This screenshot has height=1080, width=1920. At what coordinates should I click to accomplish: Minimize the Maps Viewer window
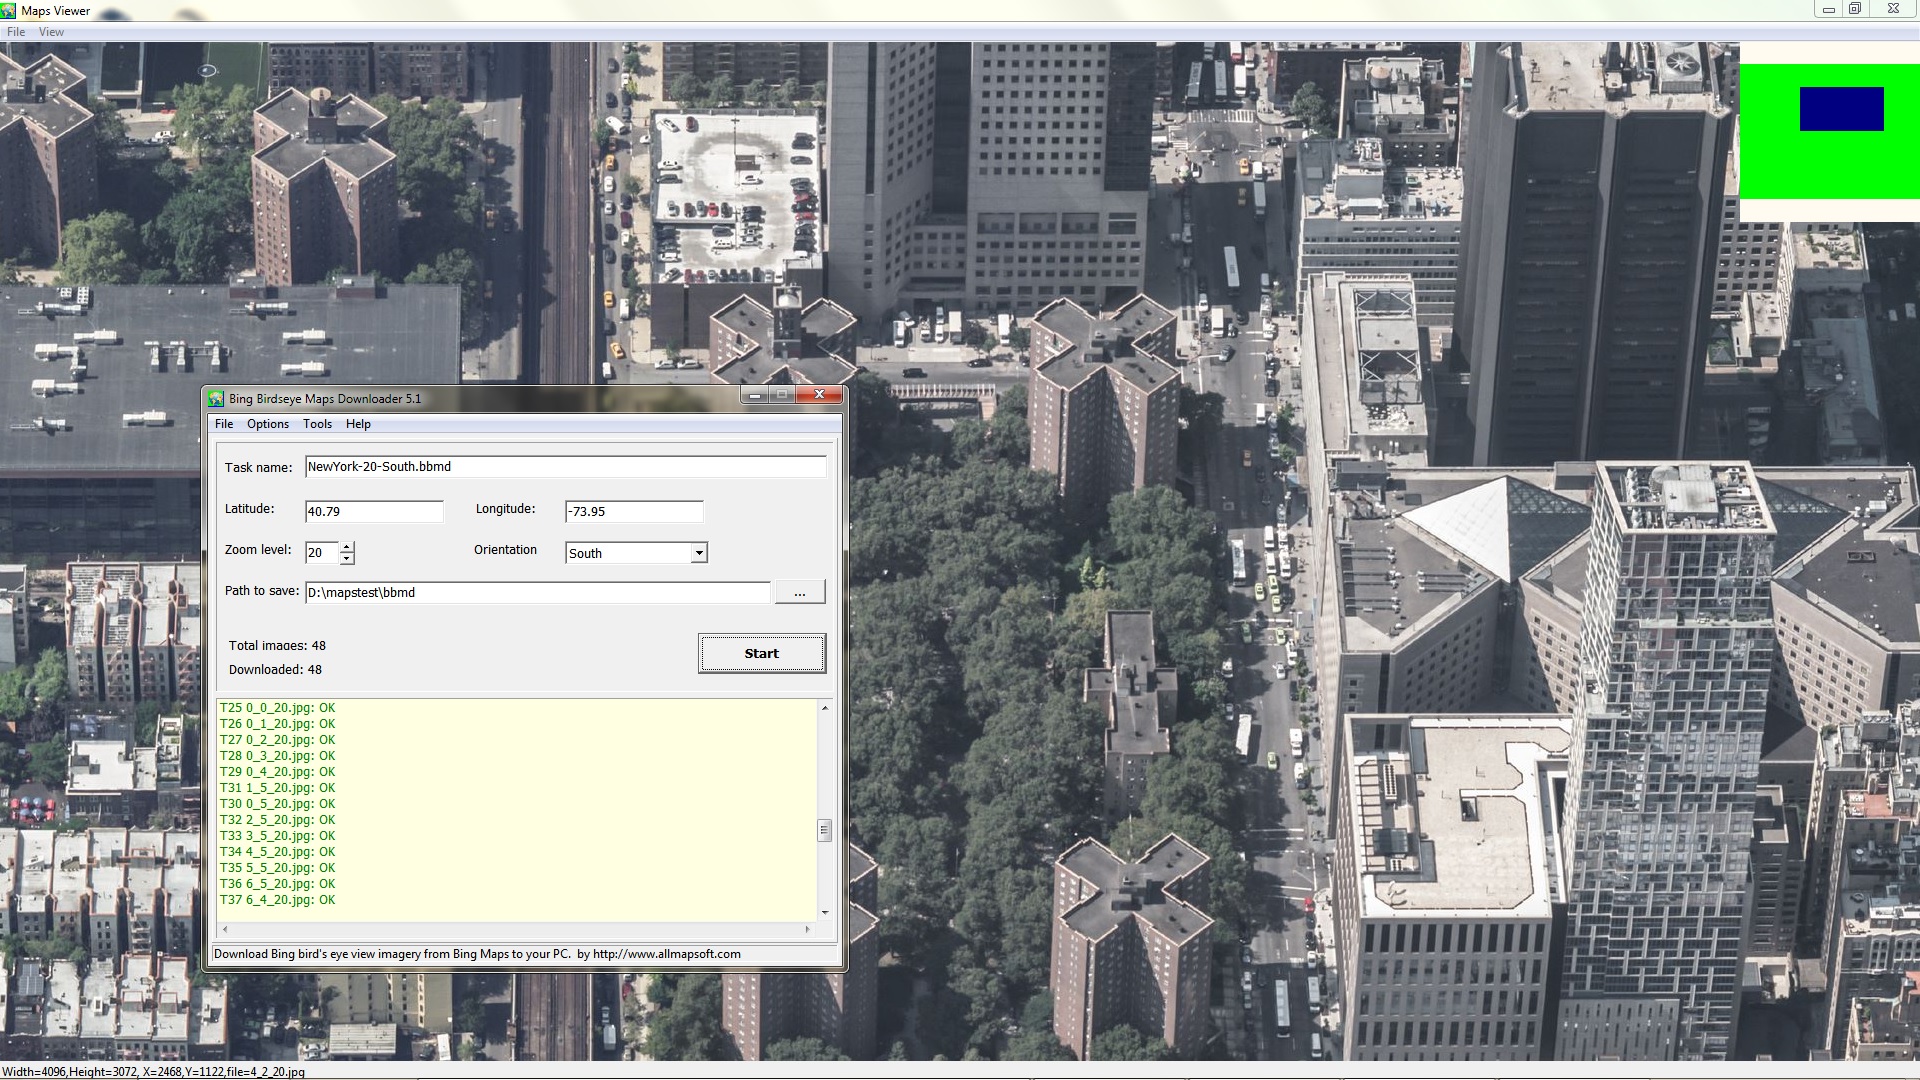point(1829,9)
